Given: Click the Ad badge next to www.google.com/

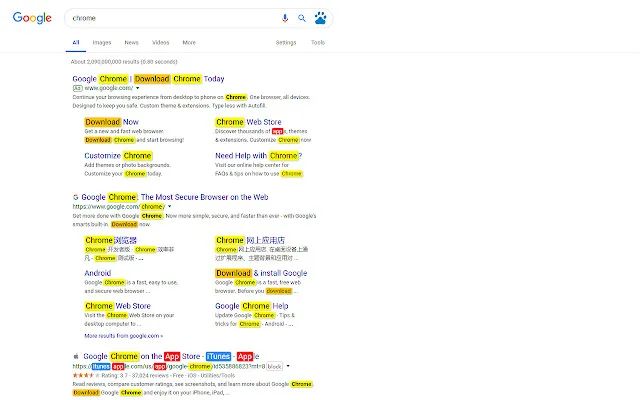Looking at the screenshot, I should click(78, 88).
